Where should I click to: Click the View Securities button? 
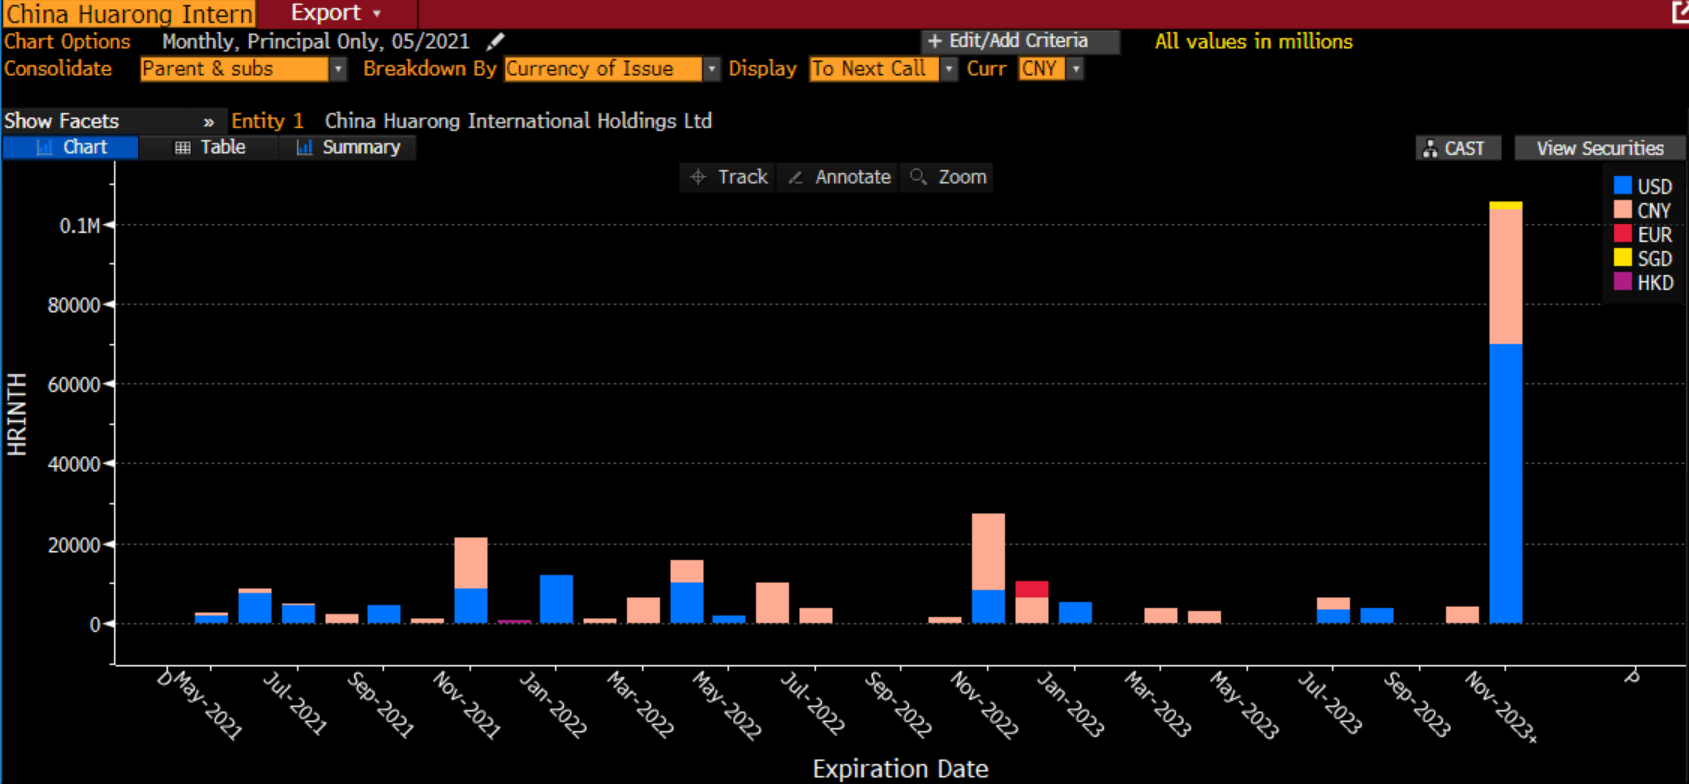(x=1600, y=148)
